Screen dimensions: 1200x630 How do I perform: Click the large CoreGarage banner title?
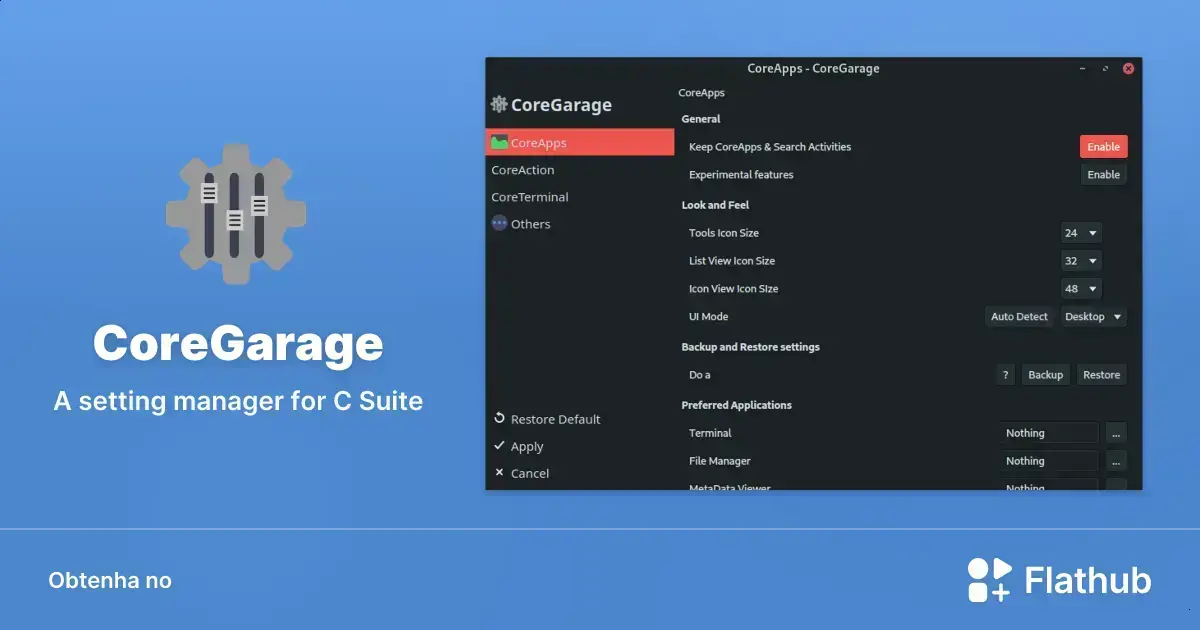(x=238, y=344)
